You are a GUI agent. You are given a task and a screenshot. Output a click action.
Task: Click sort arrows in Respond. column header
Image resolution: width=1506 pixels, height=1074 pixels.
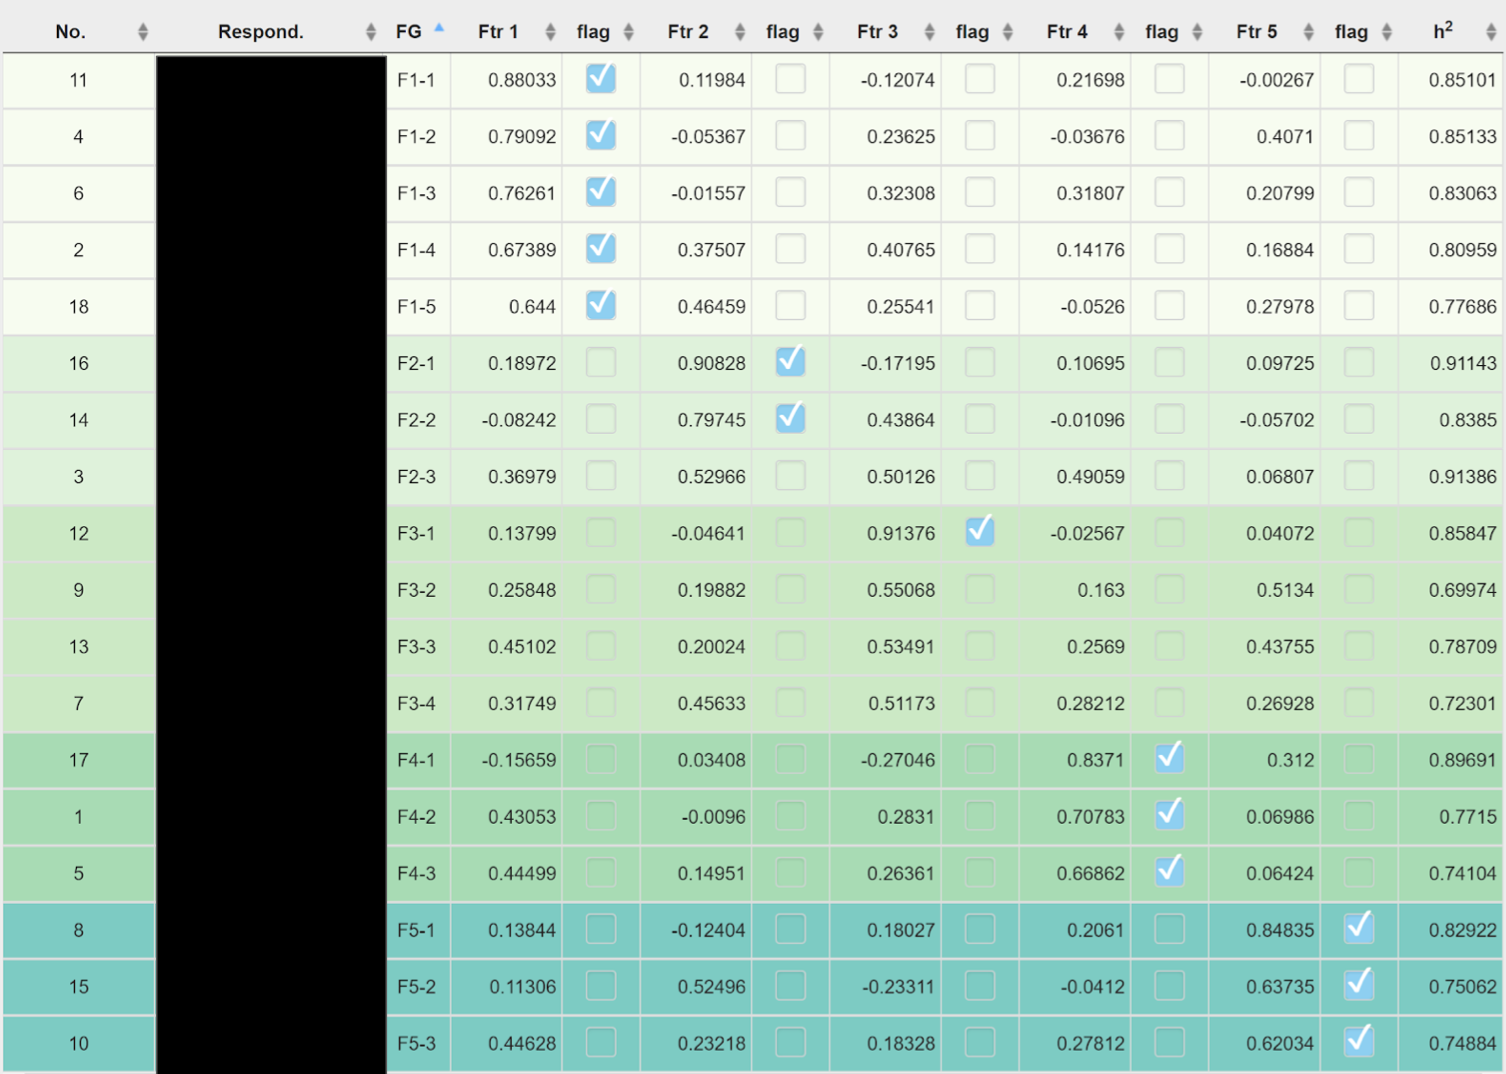370,32
